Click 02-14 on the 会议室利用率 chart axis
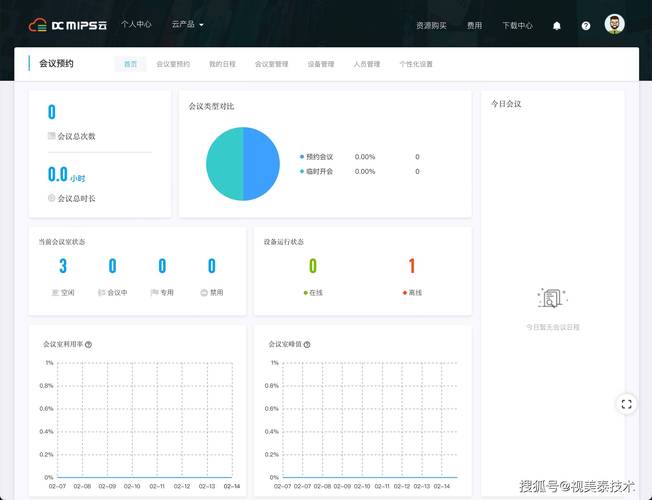Screen dimensions: 652x500 click(x=232, y=486)
